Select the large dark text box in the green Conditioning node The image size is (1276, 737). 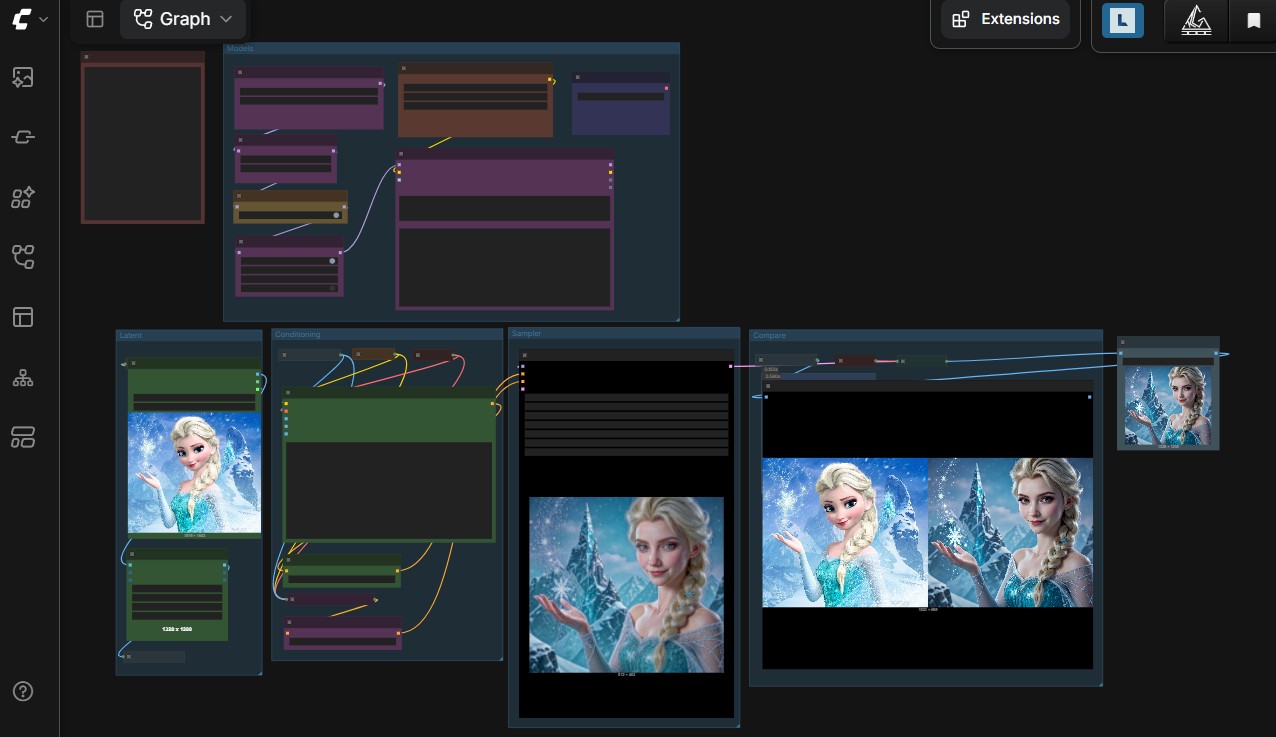click(x=389, y=490)
